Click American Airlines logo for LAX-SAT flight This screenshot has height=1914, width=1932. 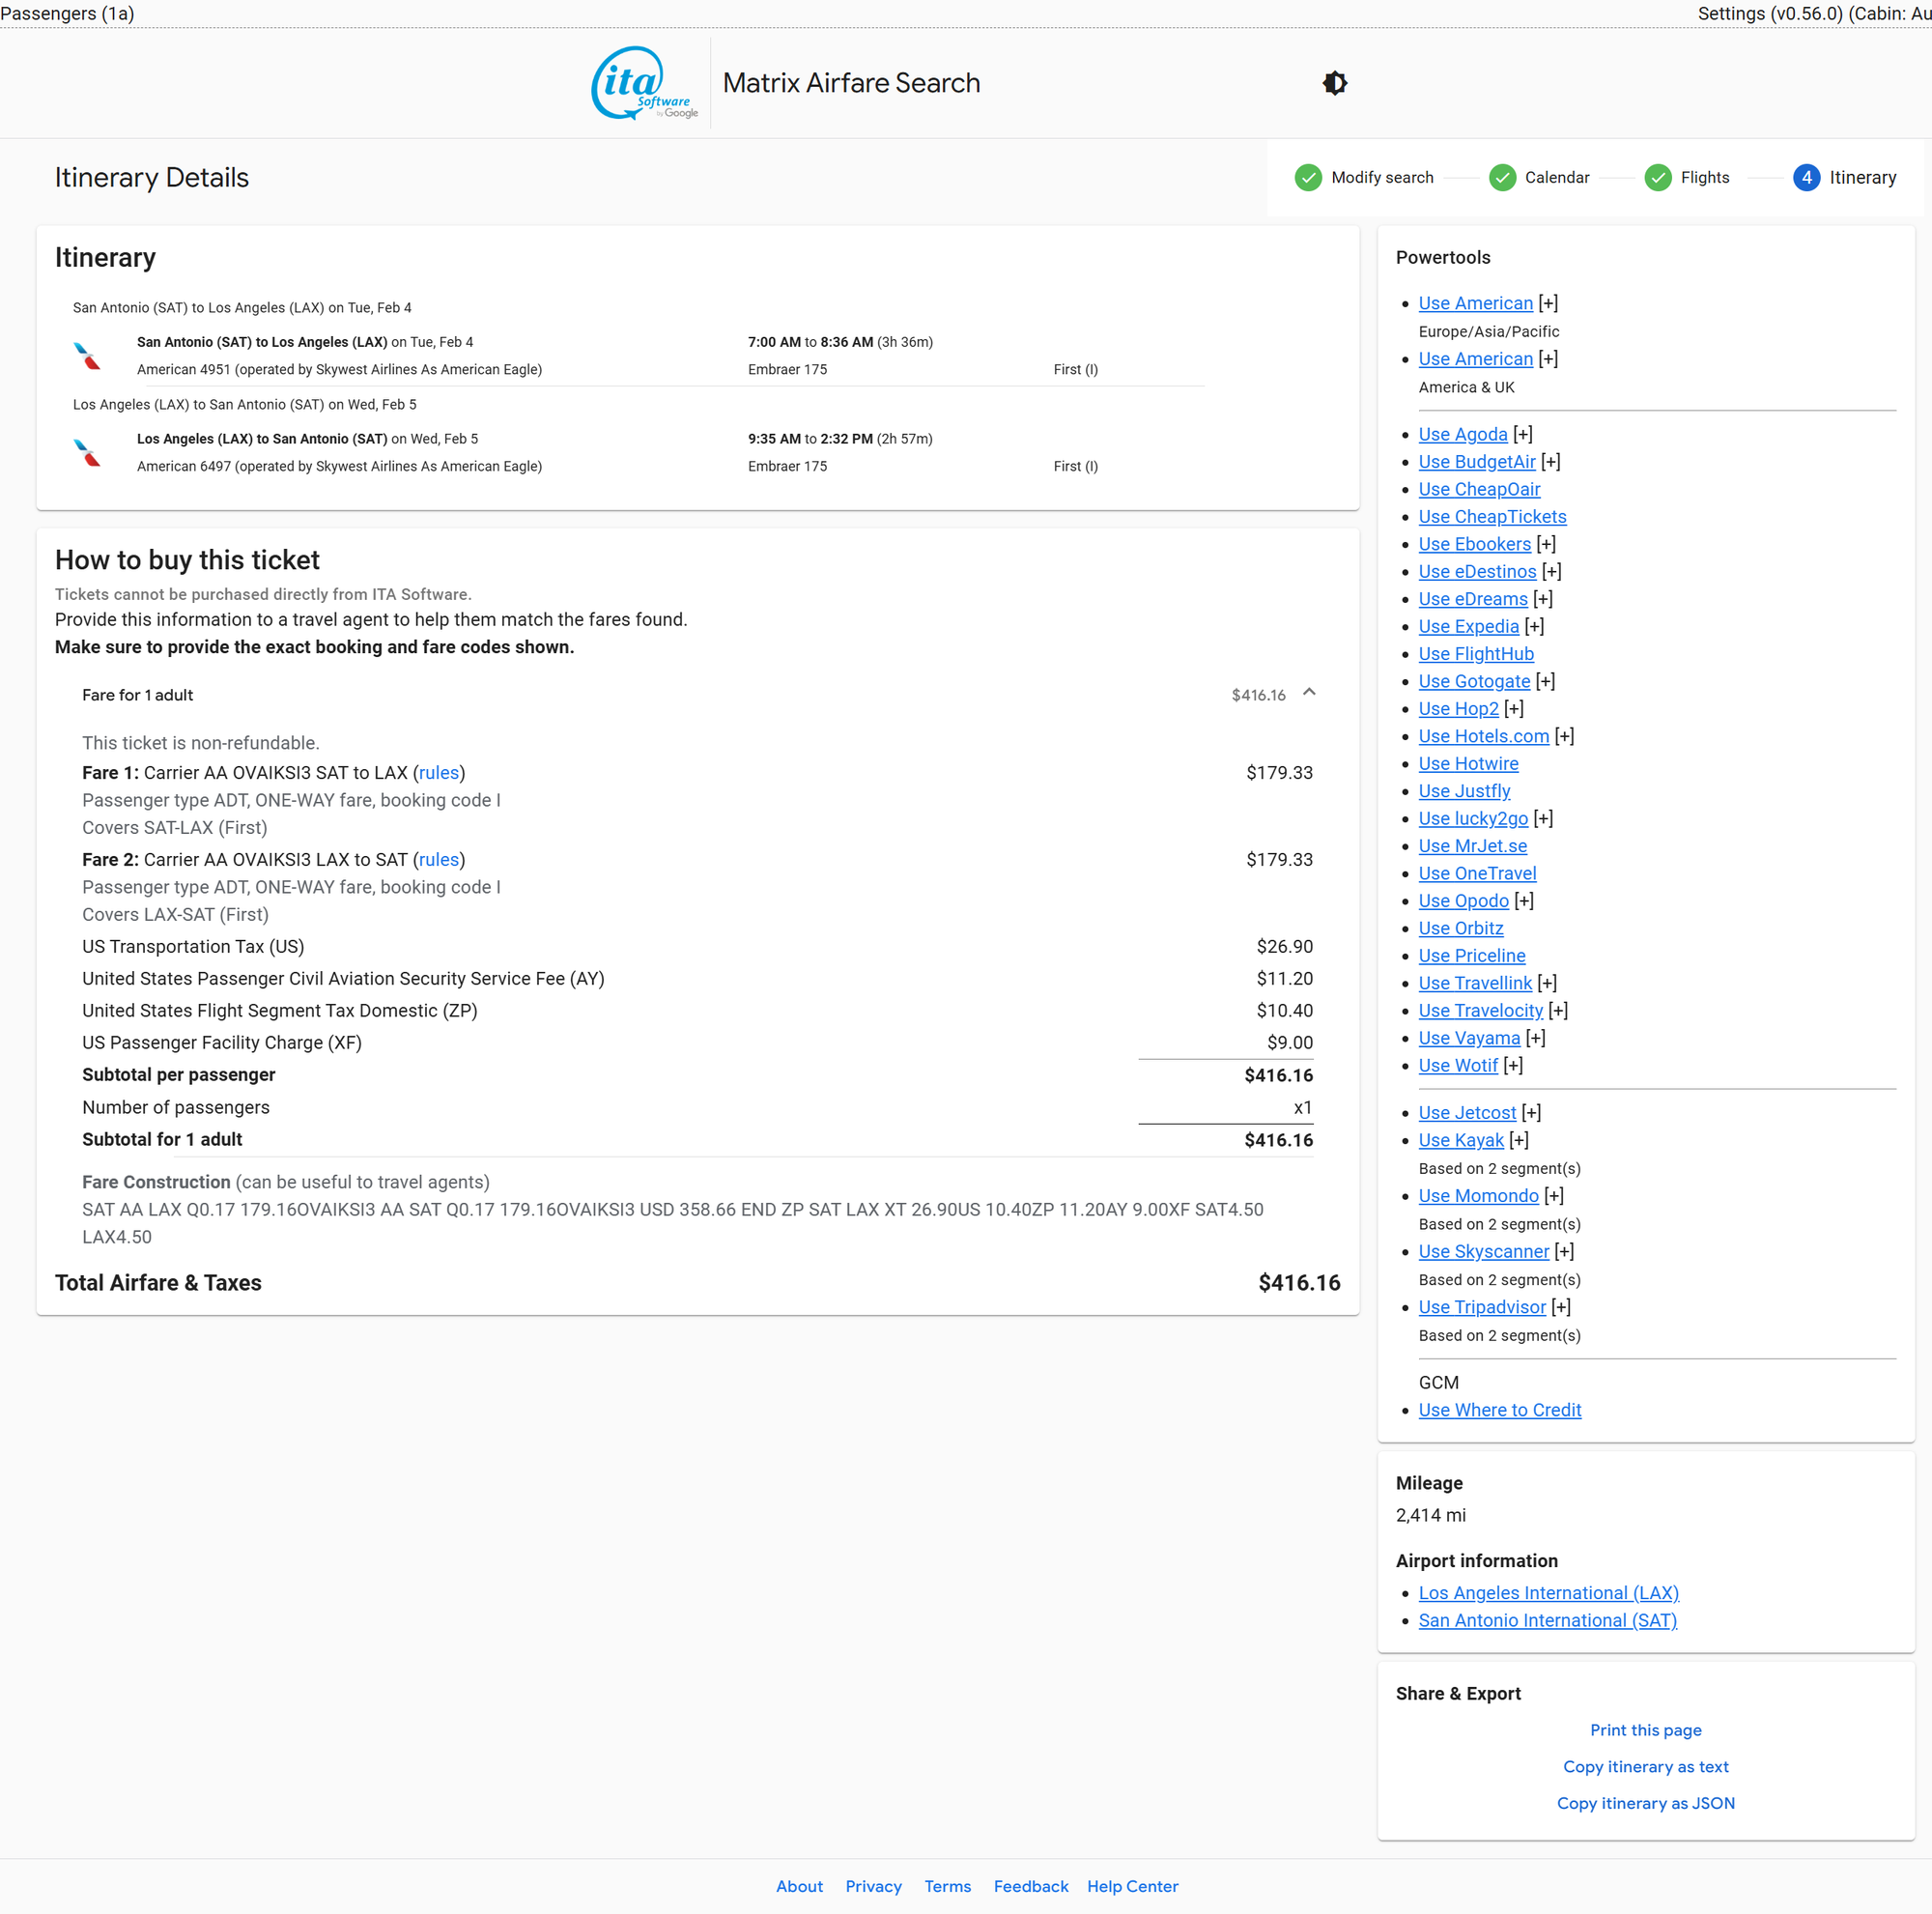coord(88,453)
